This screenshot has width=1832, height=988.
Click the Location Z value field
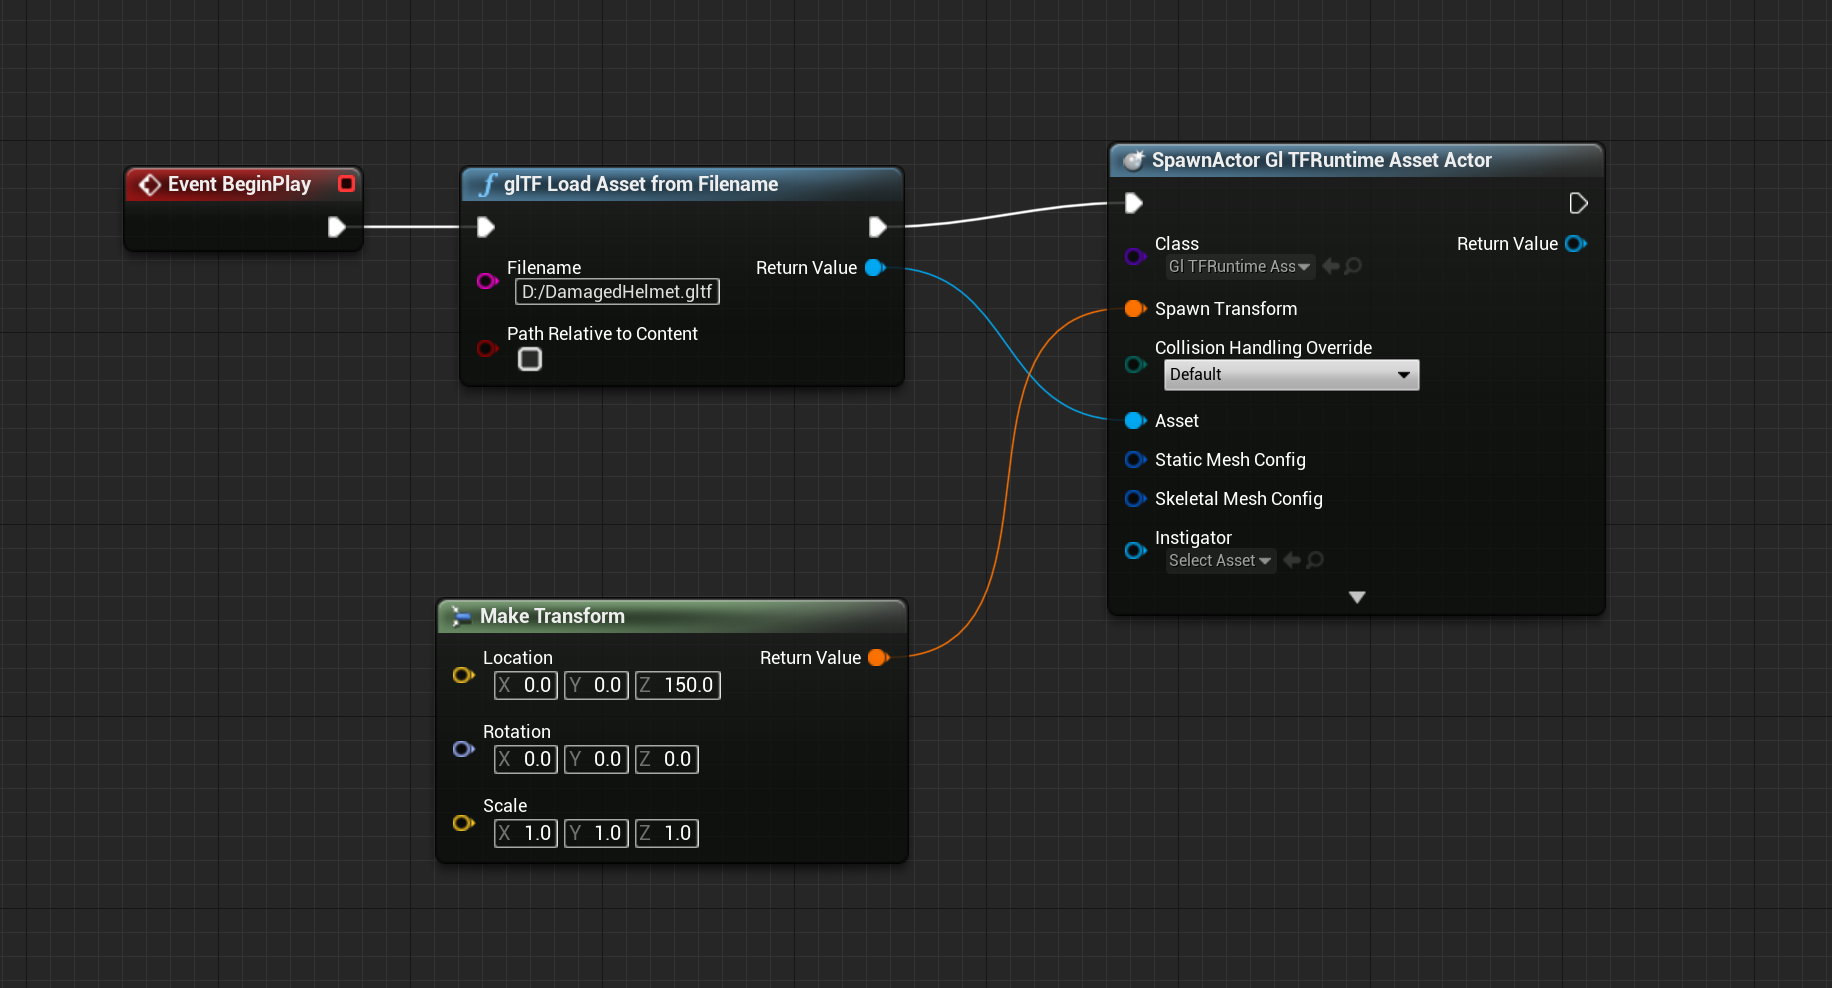tap(678, 686)
